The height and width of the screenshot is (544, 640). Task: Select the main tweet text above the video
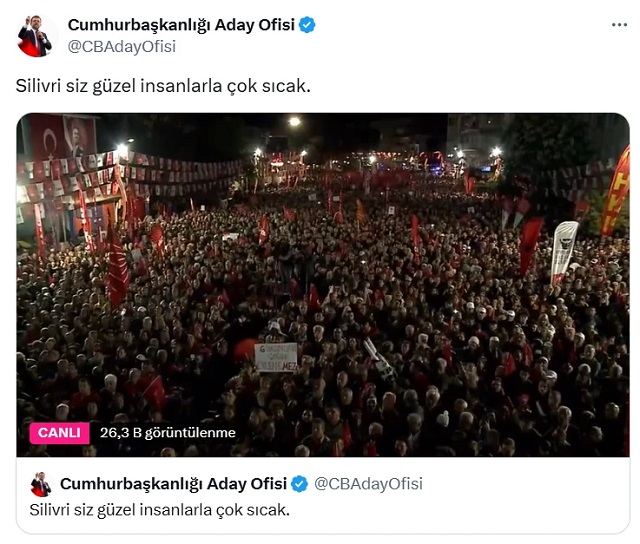(163, 86)
